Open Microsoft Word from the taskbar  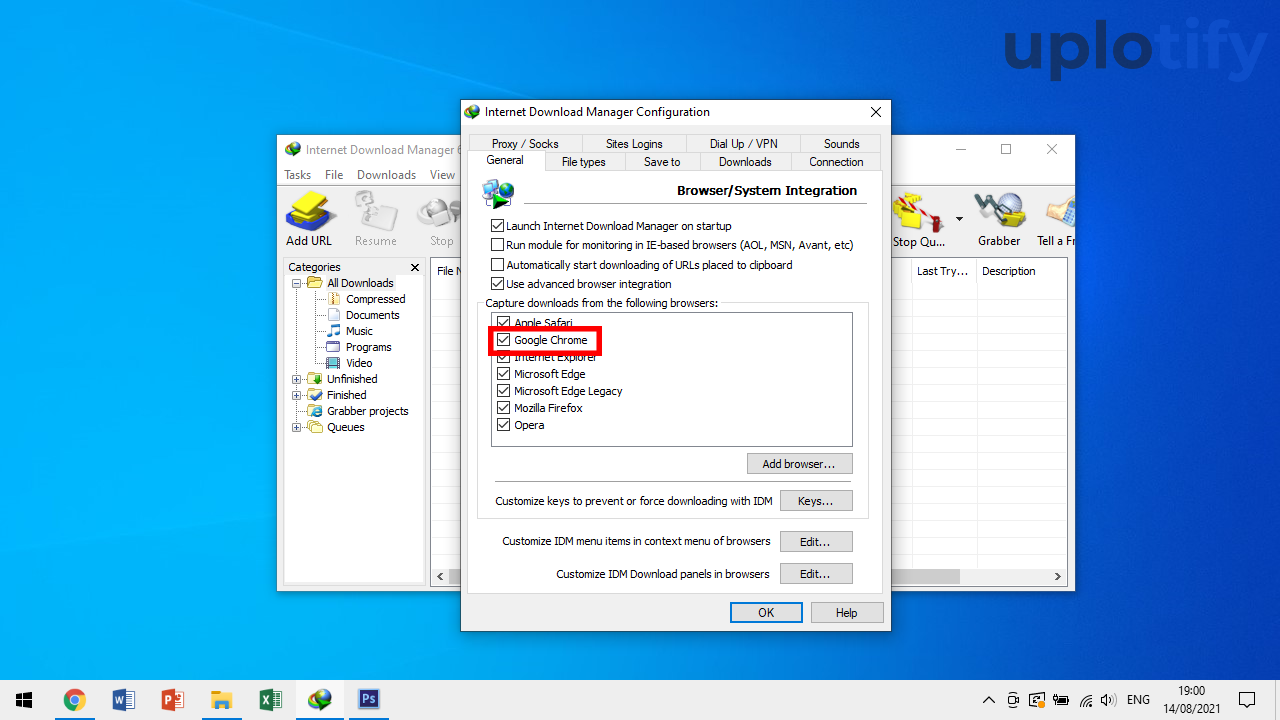click(x=123, y=700)
